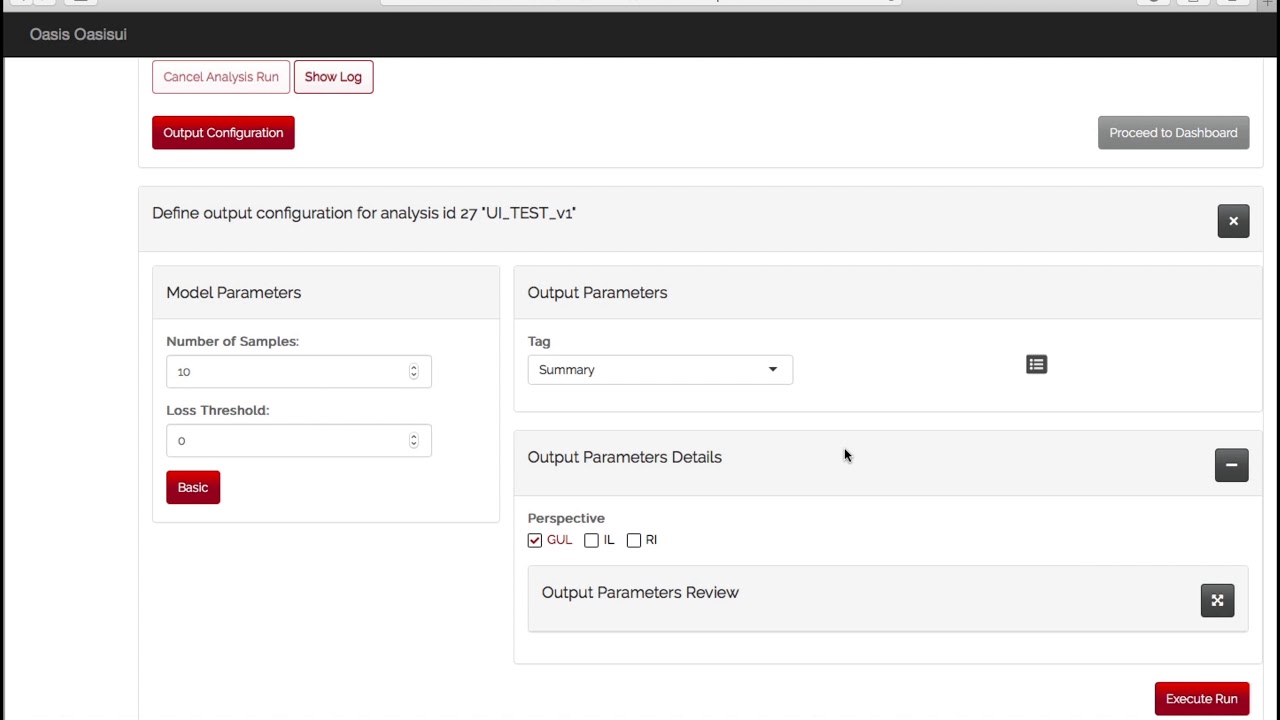The width and height of the screenshot is (1280, 720).
Task: Click the Model Parameters heading
Action: pos(233,292)
